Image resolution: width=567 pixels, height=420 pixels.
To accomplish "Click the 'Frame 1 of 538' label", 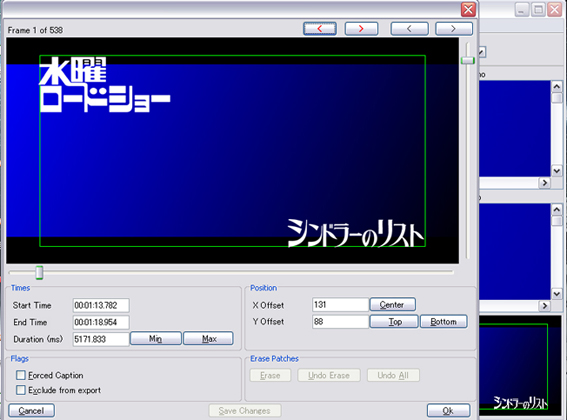I will coord(35,30).
